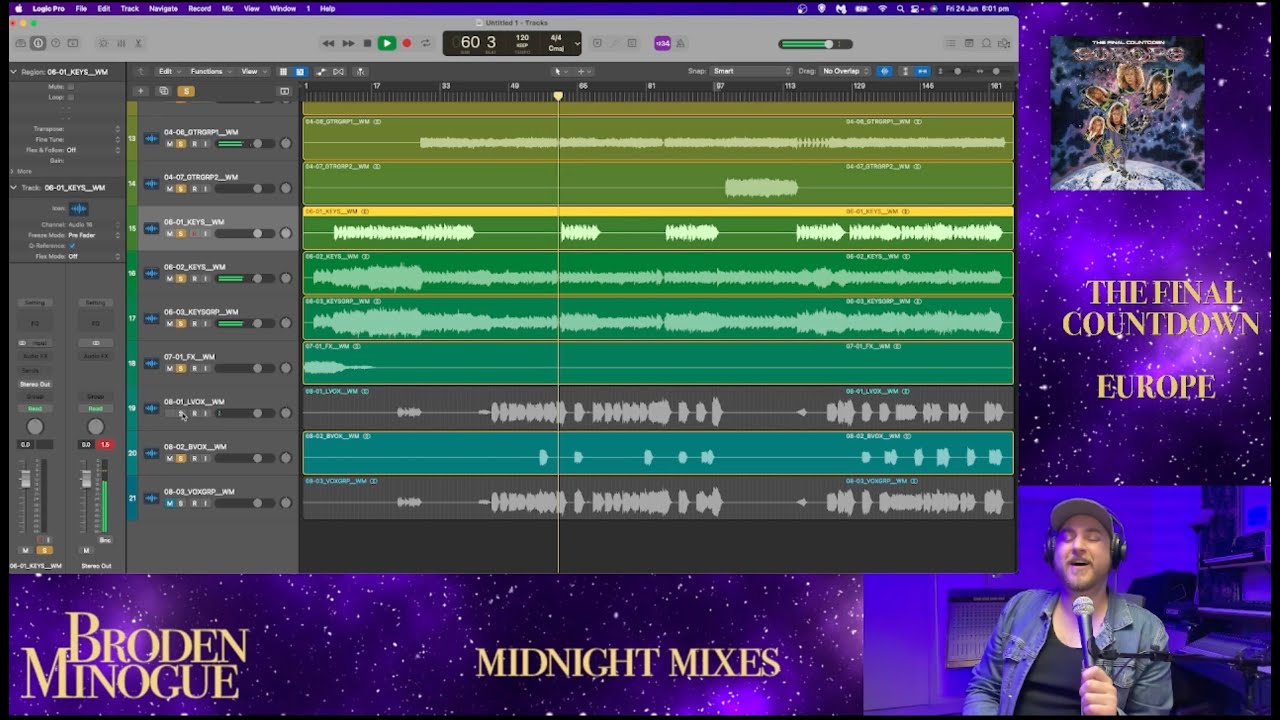Image resolution: width=1280 pixels, height=720 pixels.
Task: Toggle the metronome button
Action: 681,43
